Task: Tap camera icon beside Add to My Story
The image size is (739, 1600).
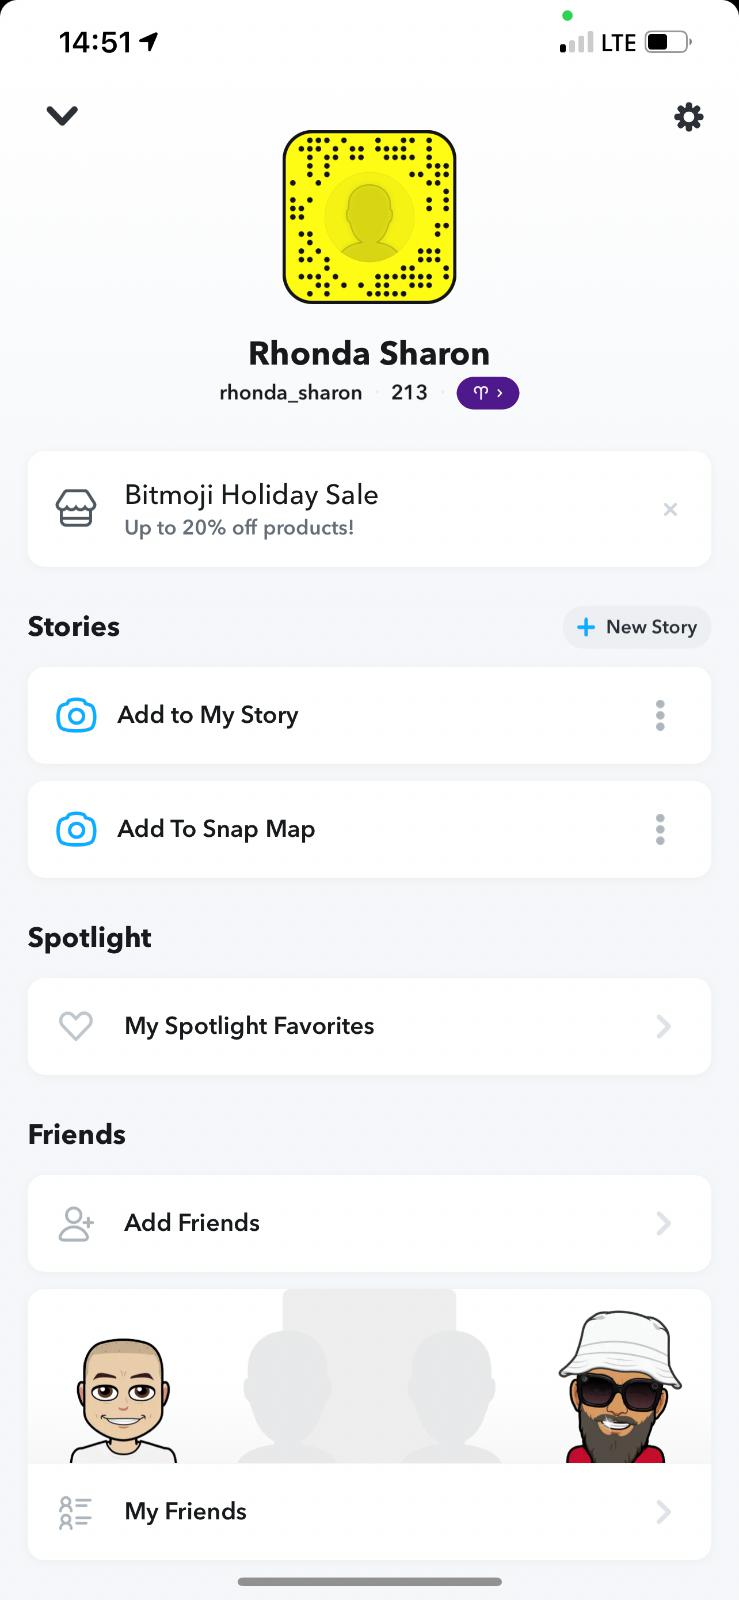Action: click(x=77, y=715)
